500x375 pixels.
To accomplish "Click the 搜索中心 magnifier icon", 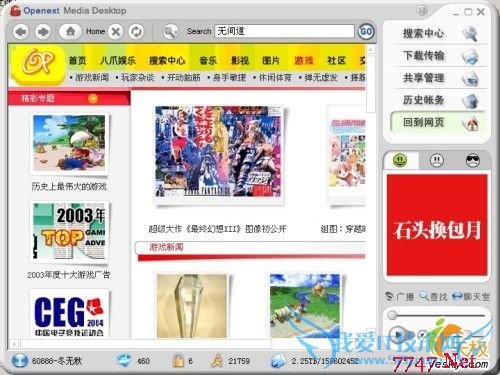I will click(x=470, y=34).
